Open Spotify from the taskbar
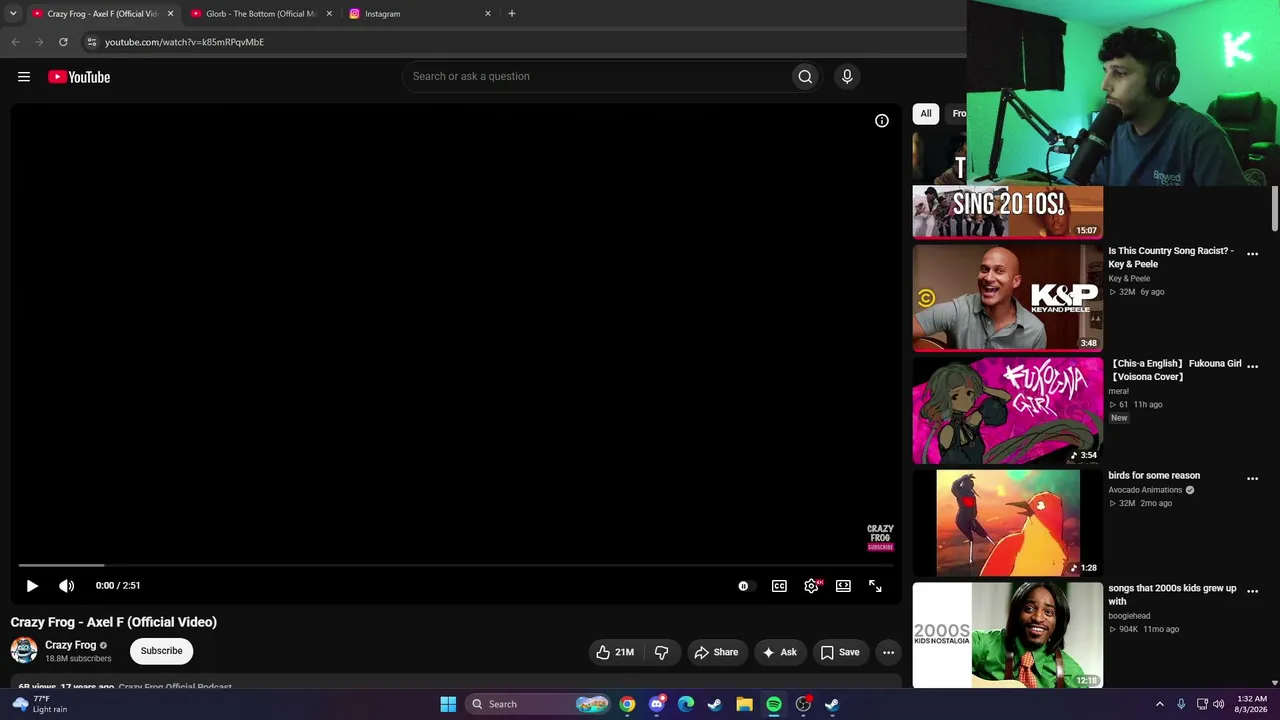This screenshot has width=1280, height=720. (x=774, y=704)
